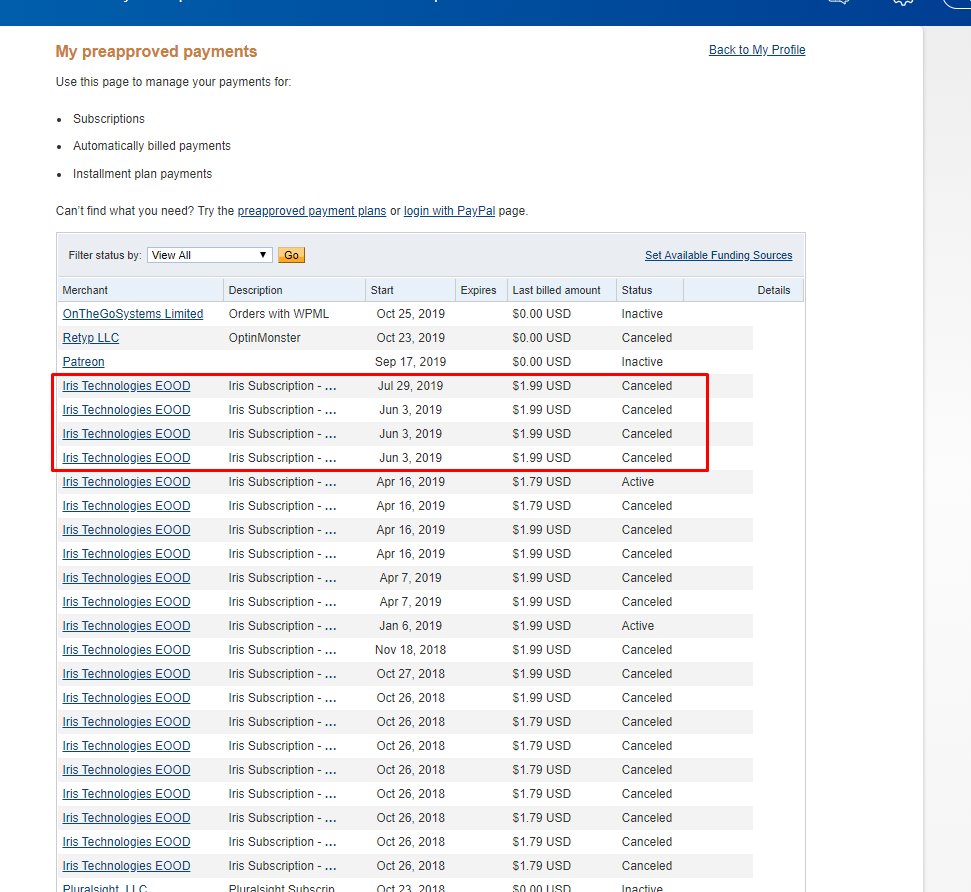This screenshot has height=892, width=971.
Task: Open the Patreon merchant link
Action: coord(83,362)
